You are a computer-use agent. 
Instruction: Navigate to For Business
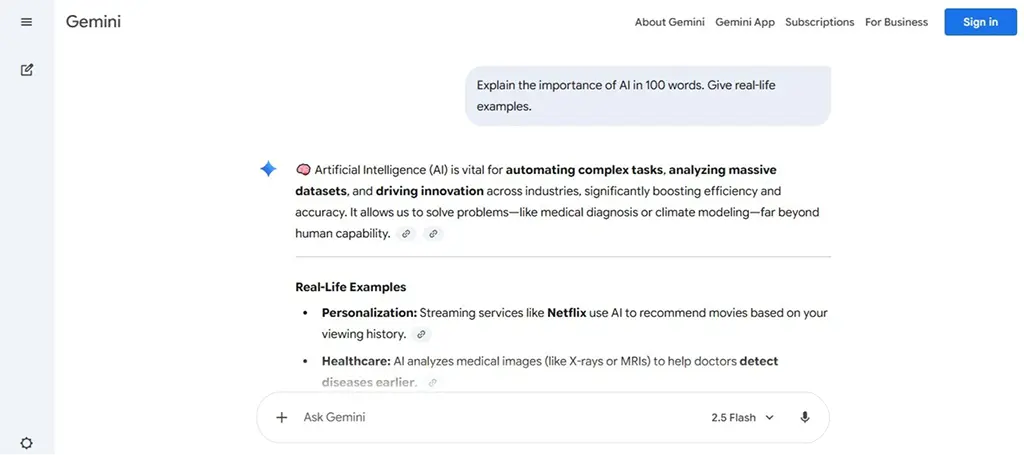[896, 22]
